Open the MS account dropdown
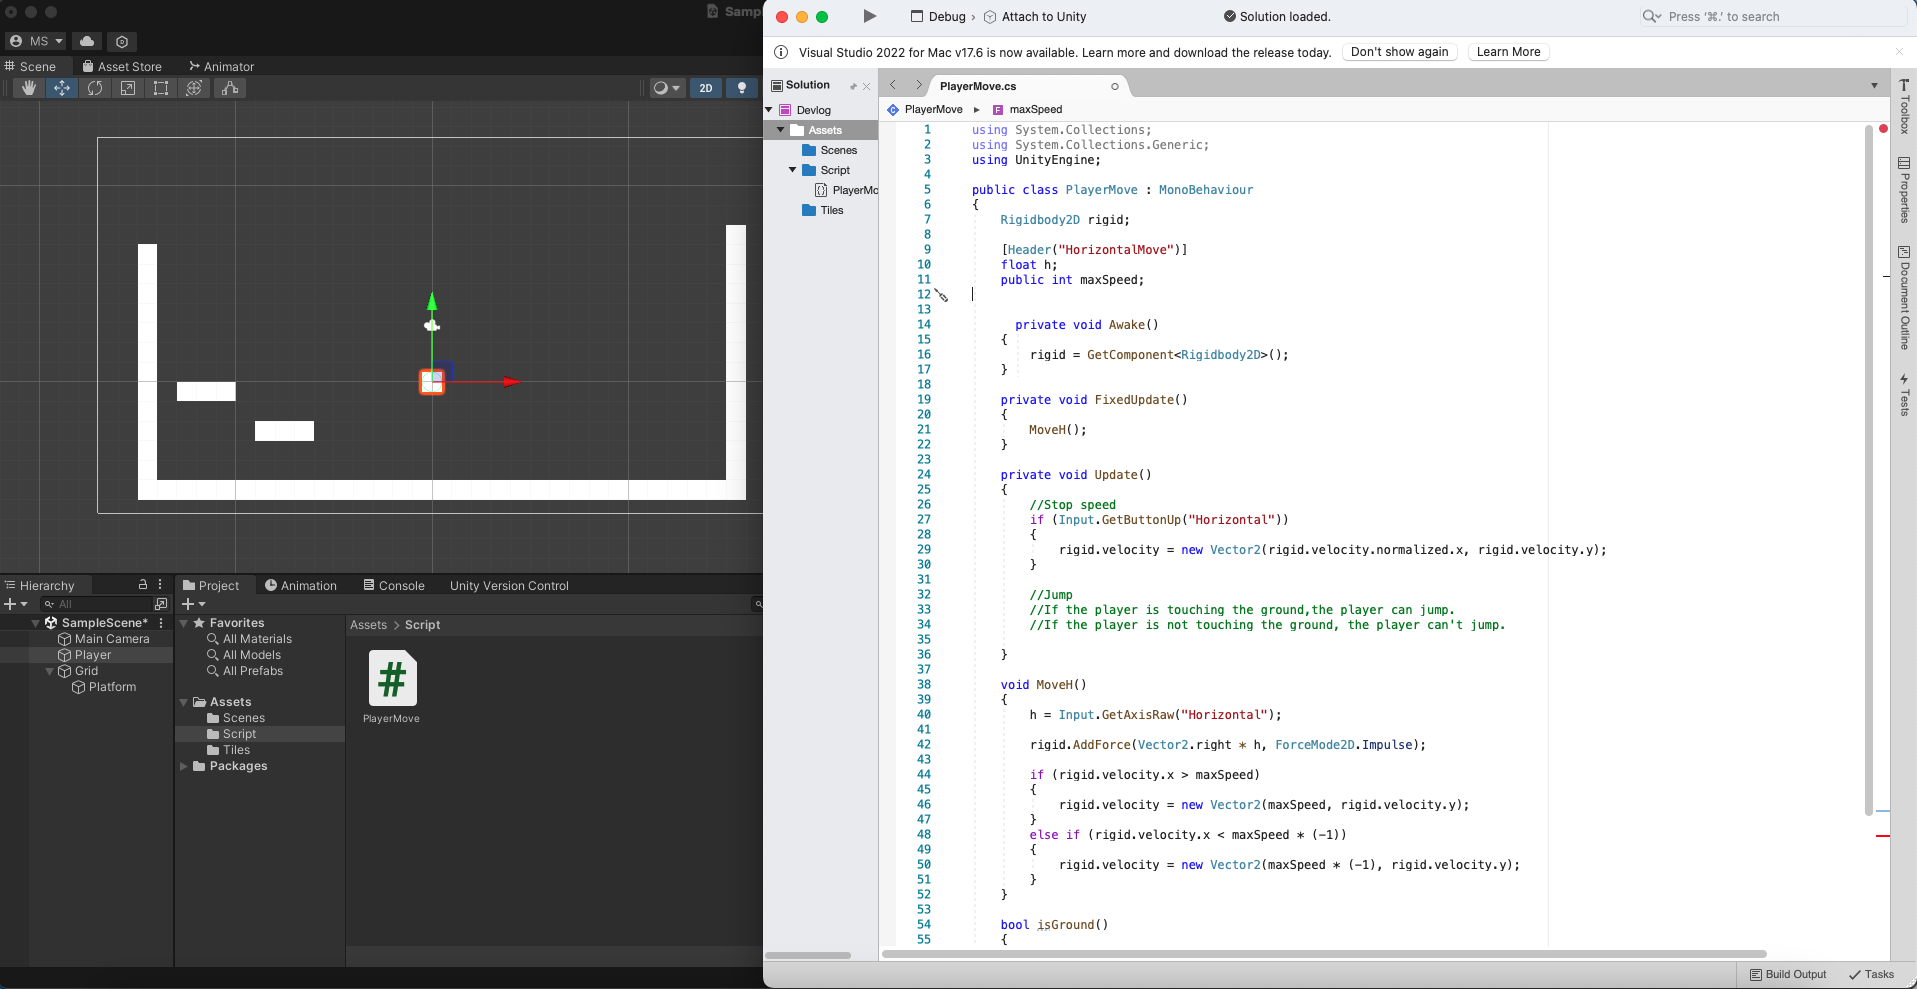 point(36,41)
